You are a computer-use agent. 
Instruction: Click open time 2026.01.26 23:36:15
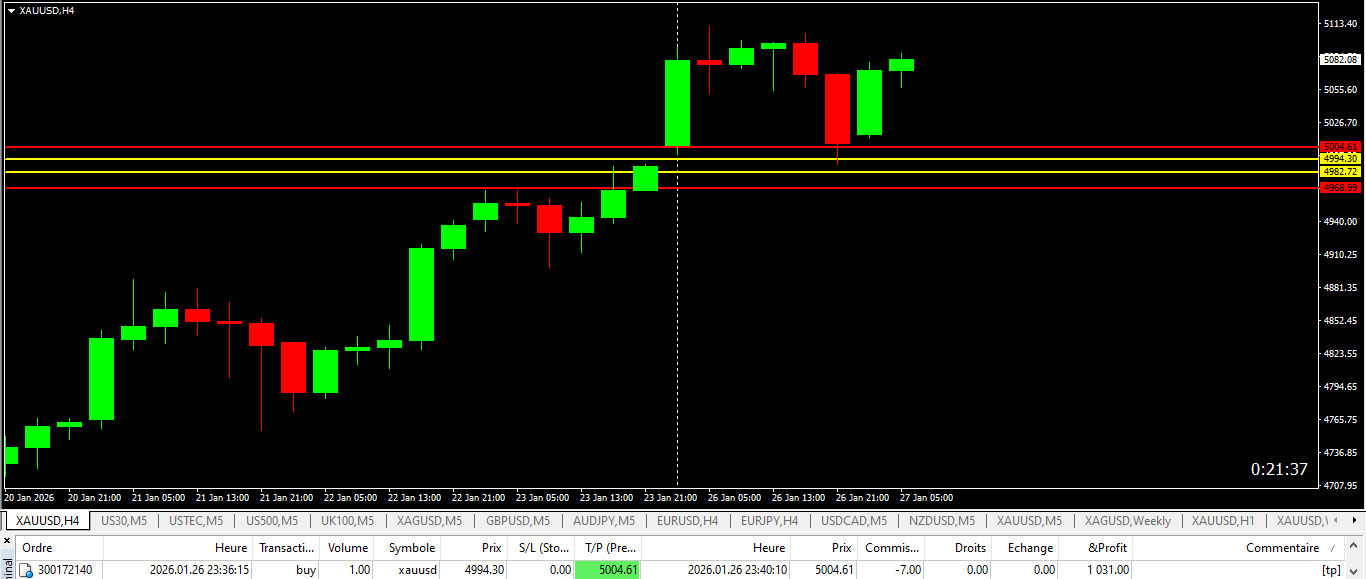coord(200,570)
